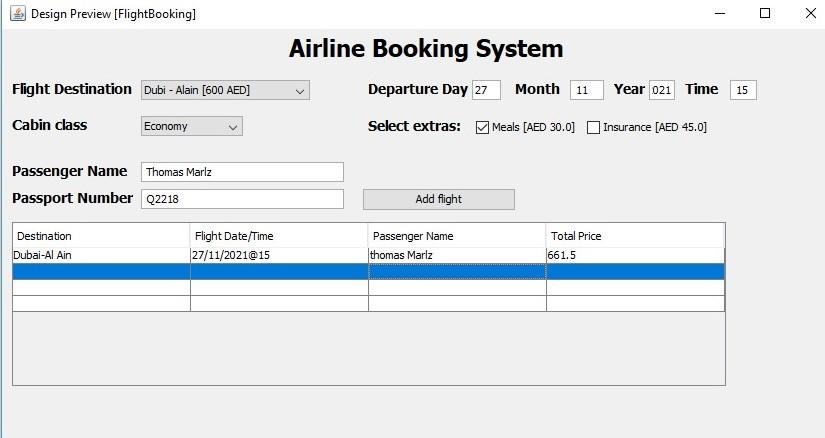Click the Add flight button

[439, 199]
